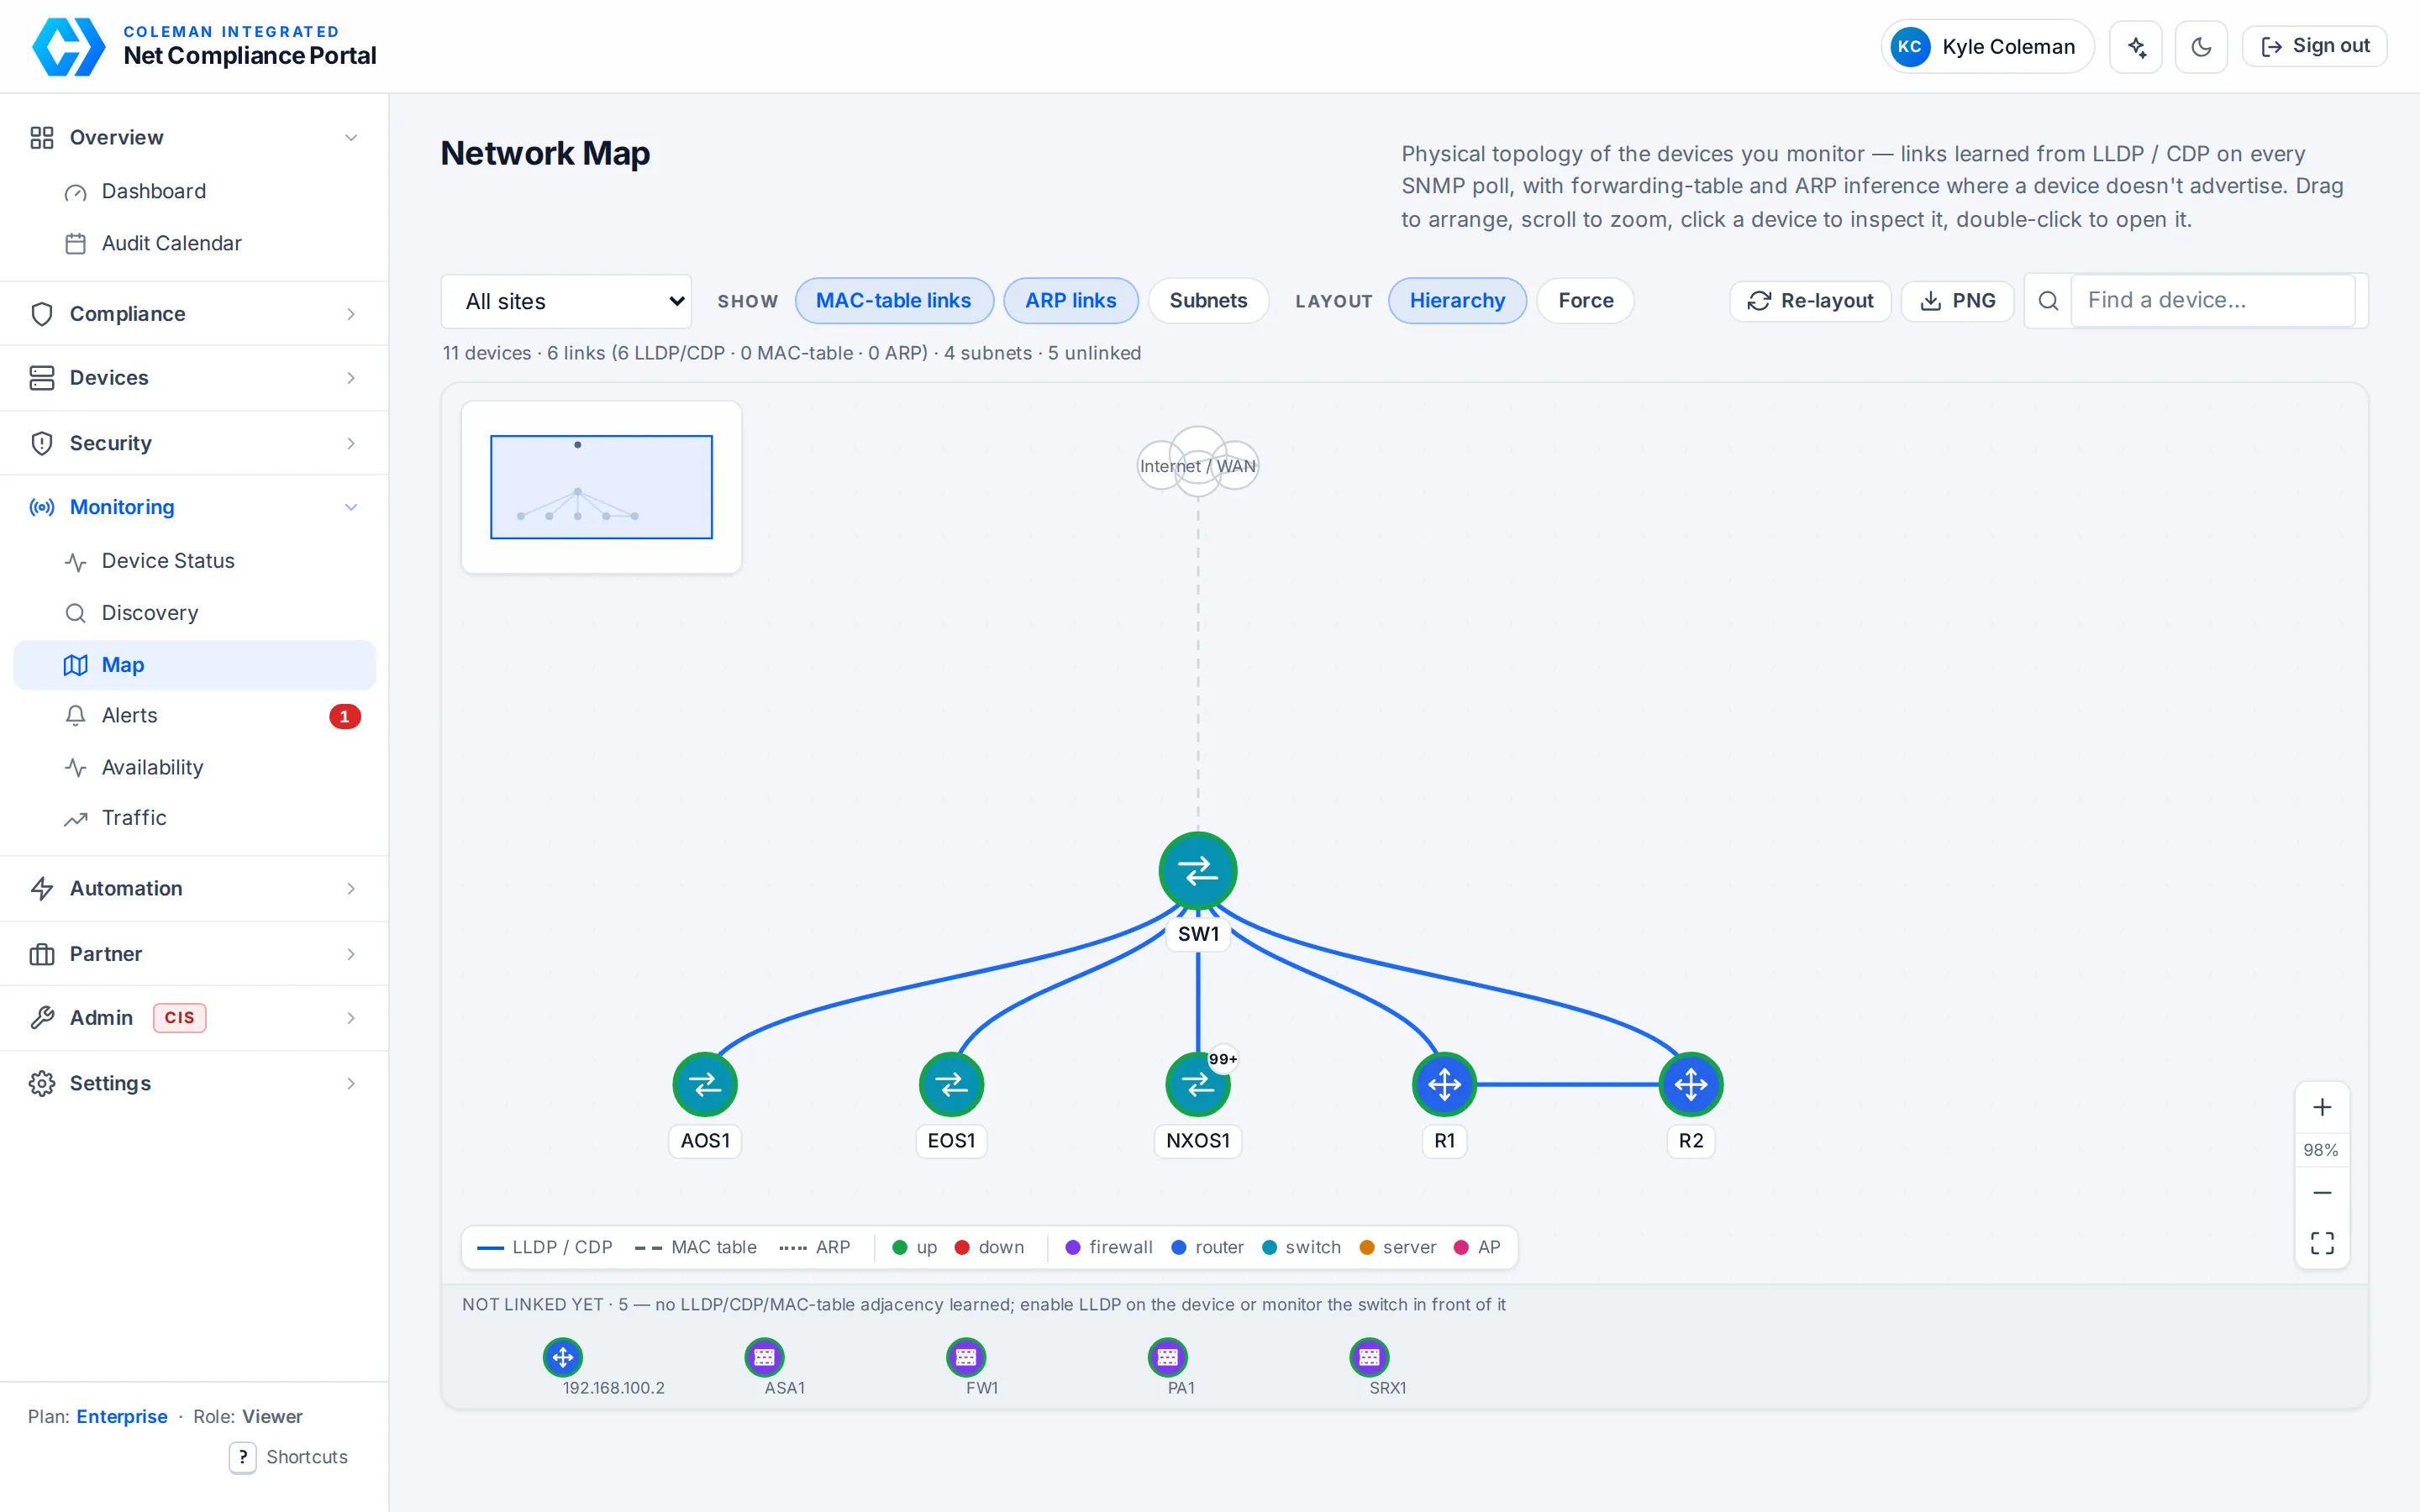Switch layout to Force
The image size is (2420, 1512).
point(1585,301)
